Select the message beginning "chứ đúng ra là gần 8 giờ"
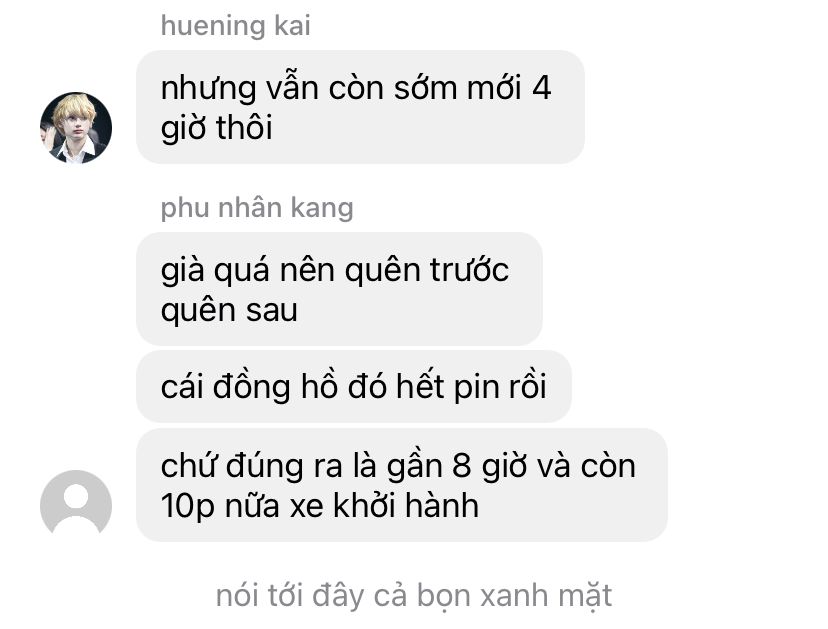828x629 pixels. [x=402, y=485]
